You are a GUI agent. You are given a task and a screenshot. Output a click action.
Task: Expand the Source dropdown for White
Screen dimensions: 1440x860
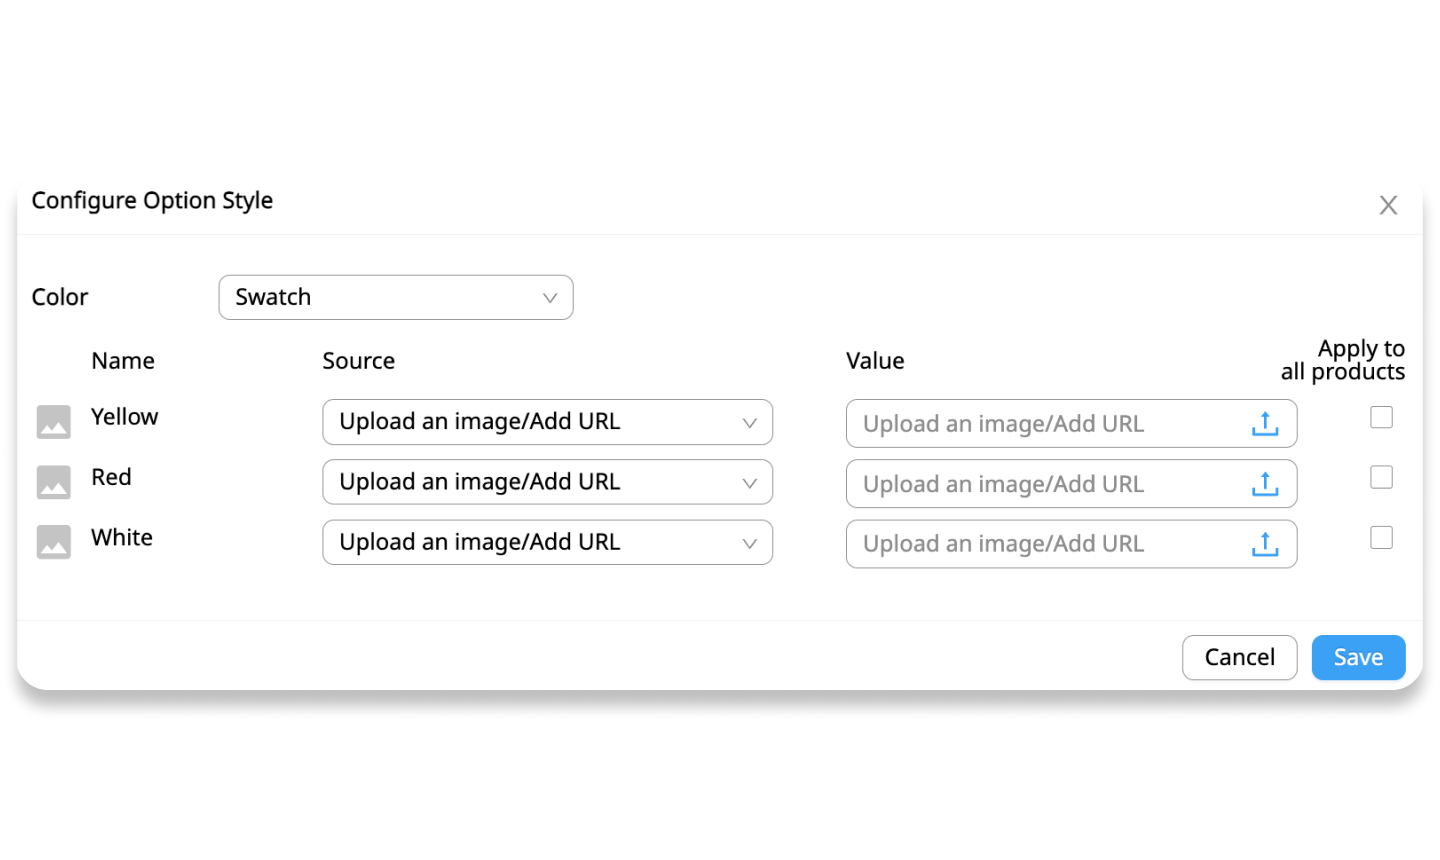click(547, 542)
